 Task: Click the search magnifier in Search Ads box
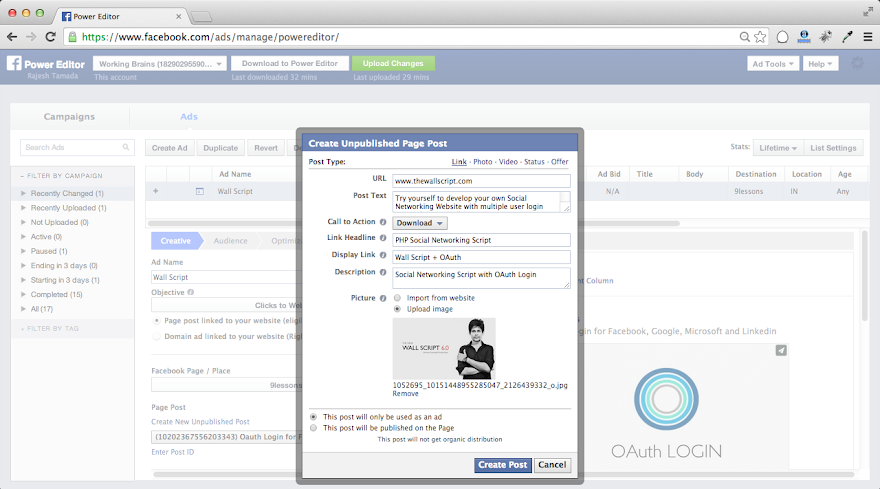pyautogui.click(x=126, y=147)
